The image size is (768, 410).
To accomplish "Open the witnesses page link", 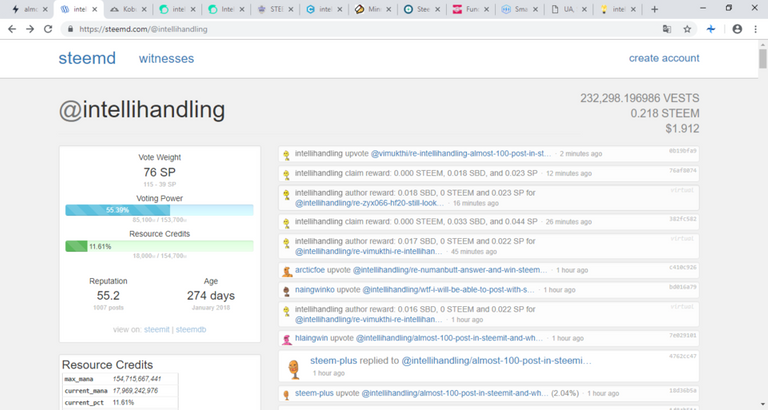I will point(166,59).
